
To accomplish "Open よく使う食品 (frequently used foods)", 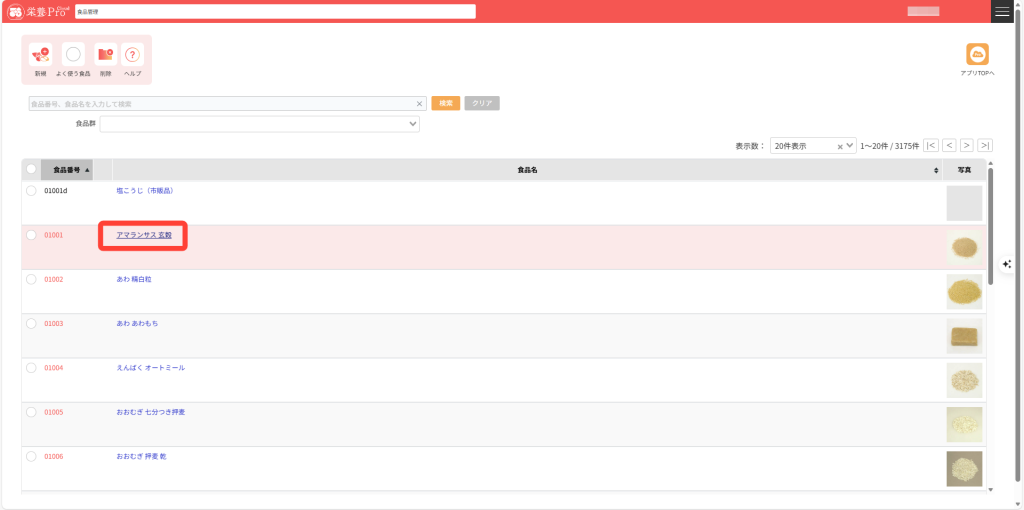I will (x=73, y=55).
